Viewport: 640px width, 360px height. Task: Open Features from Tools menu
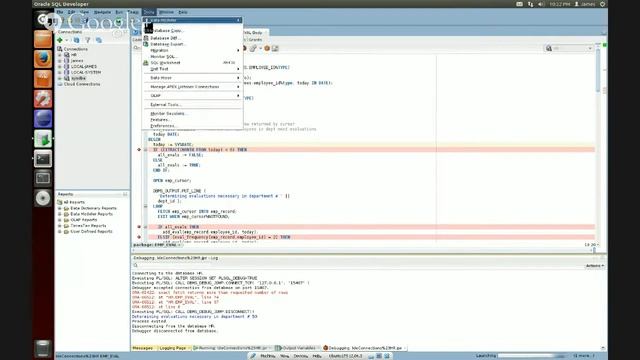pyautogui.click(x=192, y=120)
